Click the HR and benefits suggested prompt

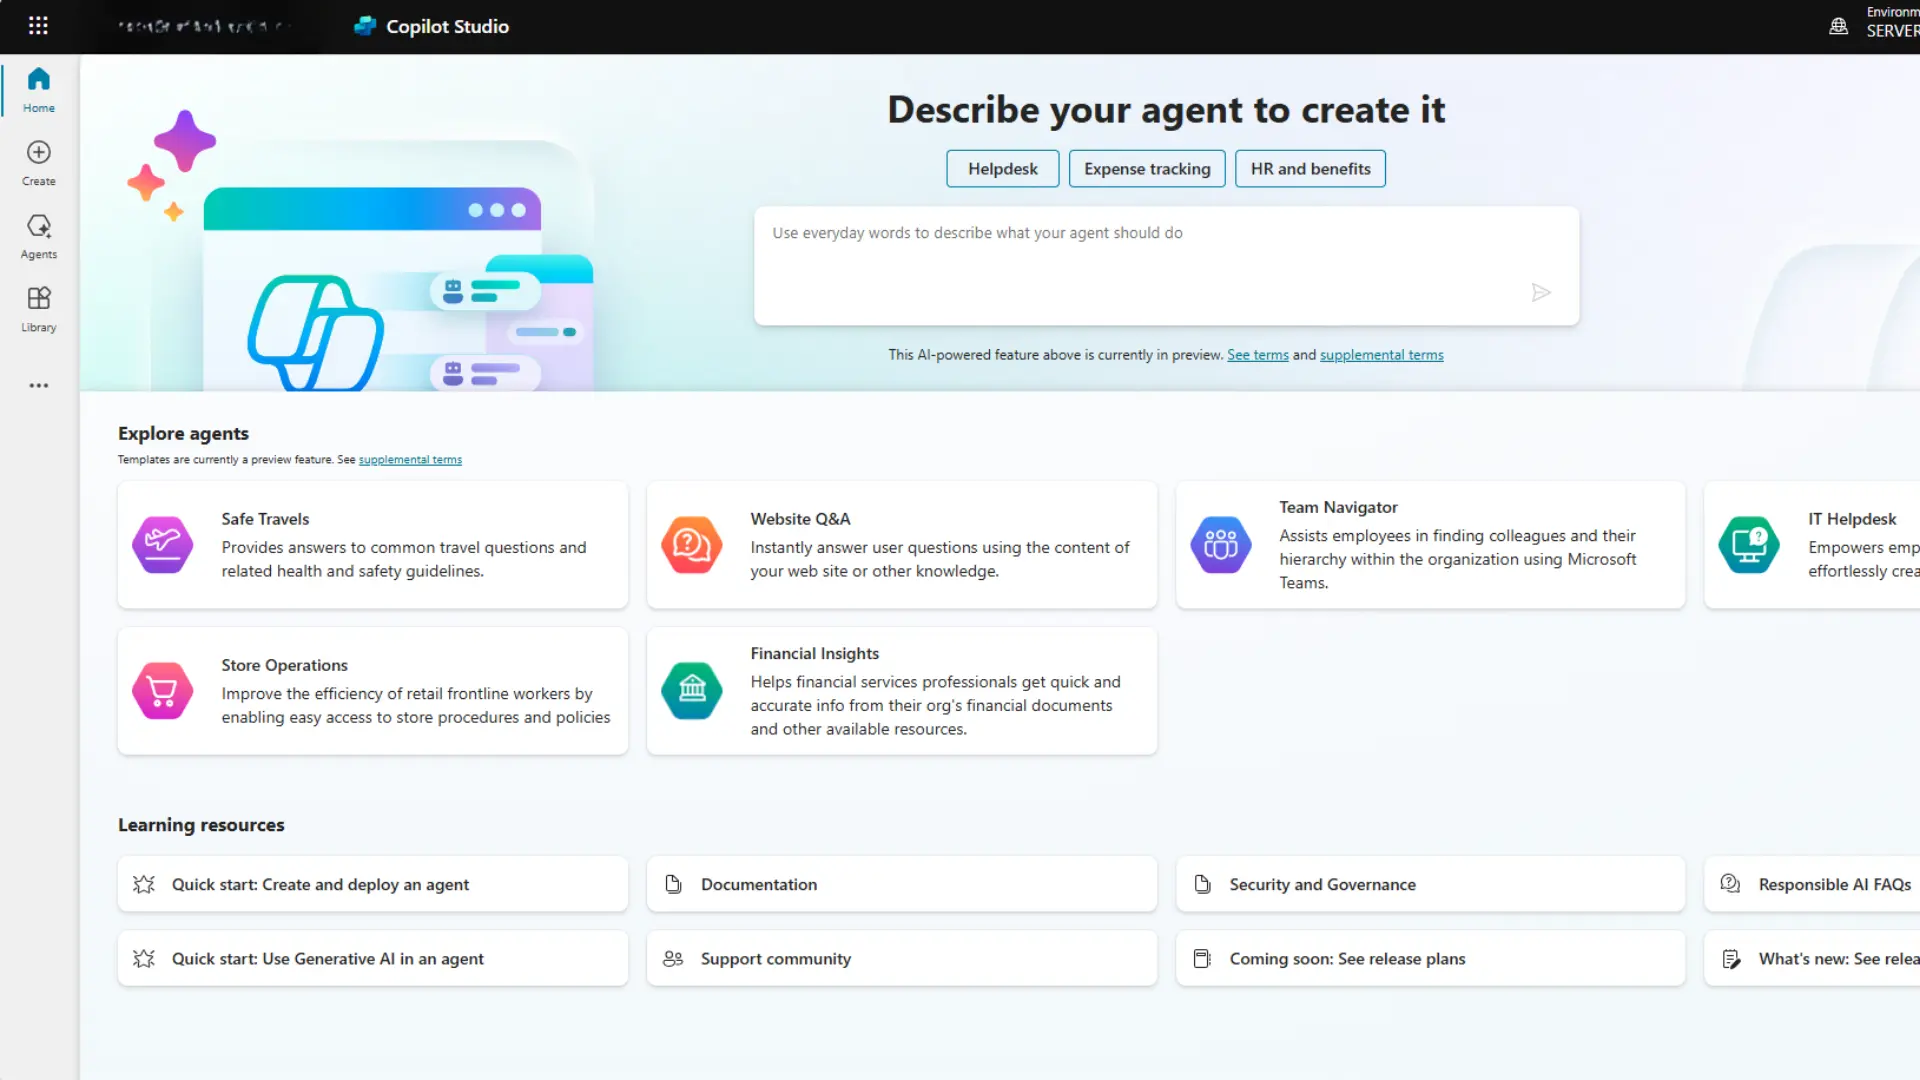click(x=1311, y=167)
